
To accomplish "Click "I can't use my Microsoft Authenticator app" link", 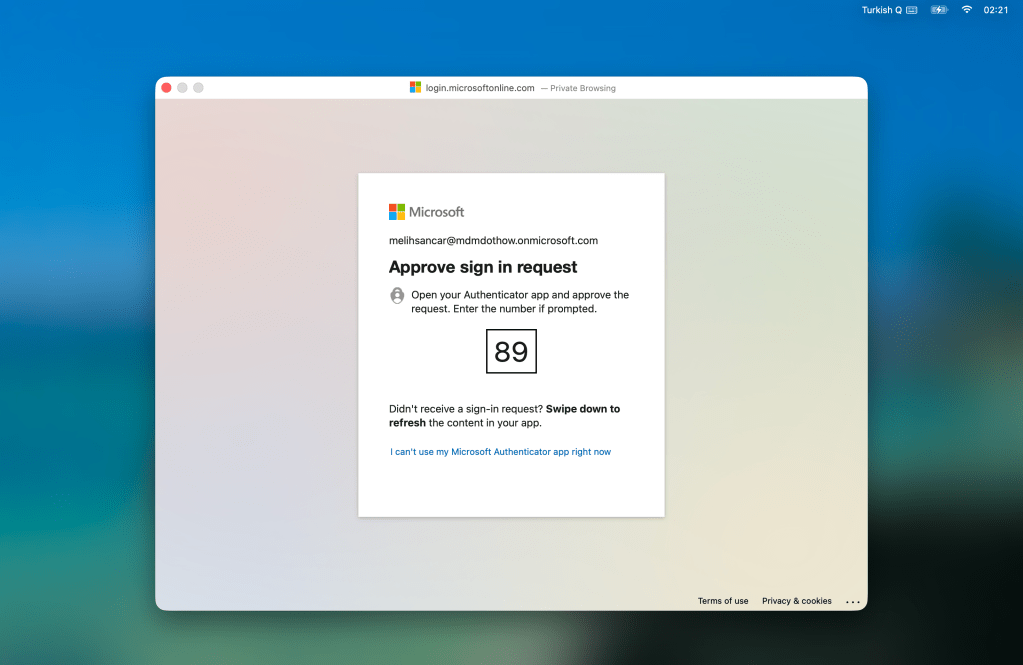I will 500,452.
